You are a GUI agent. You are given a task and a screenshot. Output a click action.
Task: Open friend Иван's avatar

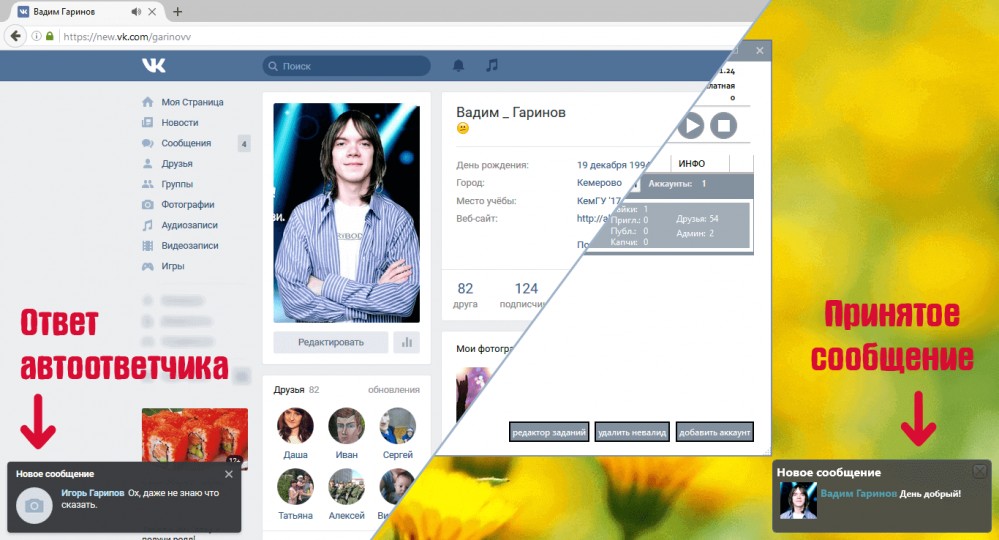(346, 425)
